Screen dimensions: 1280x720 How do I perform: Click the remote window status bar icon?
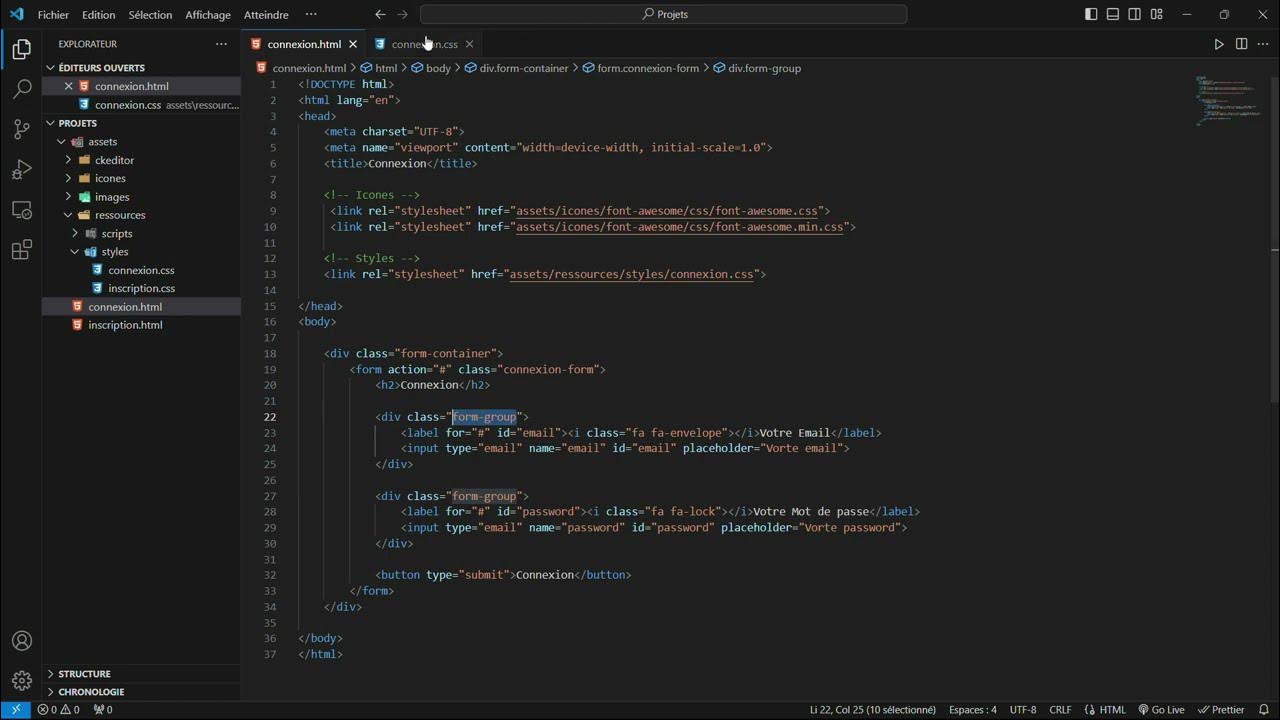pos(16,710)
